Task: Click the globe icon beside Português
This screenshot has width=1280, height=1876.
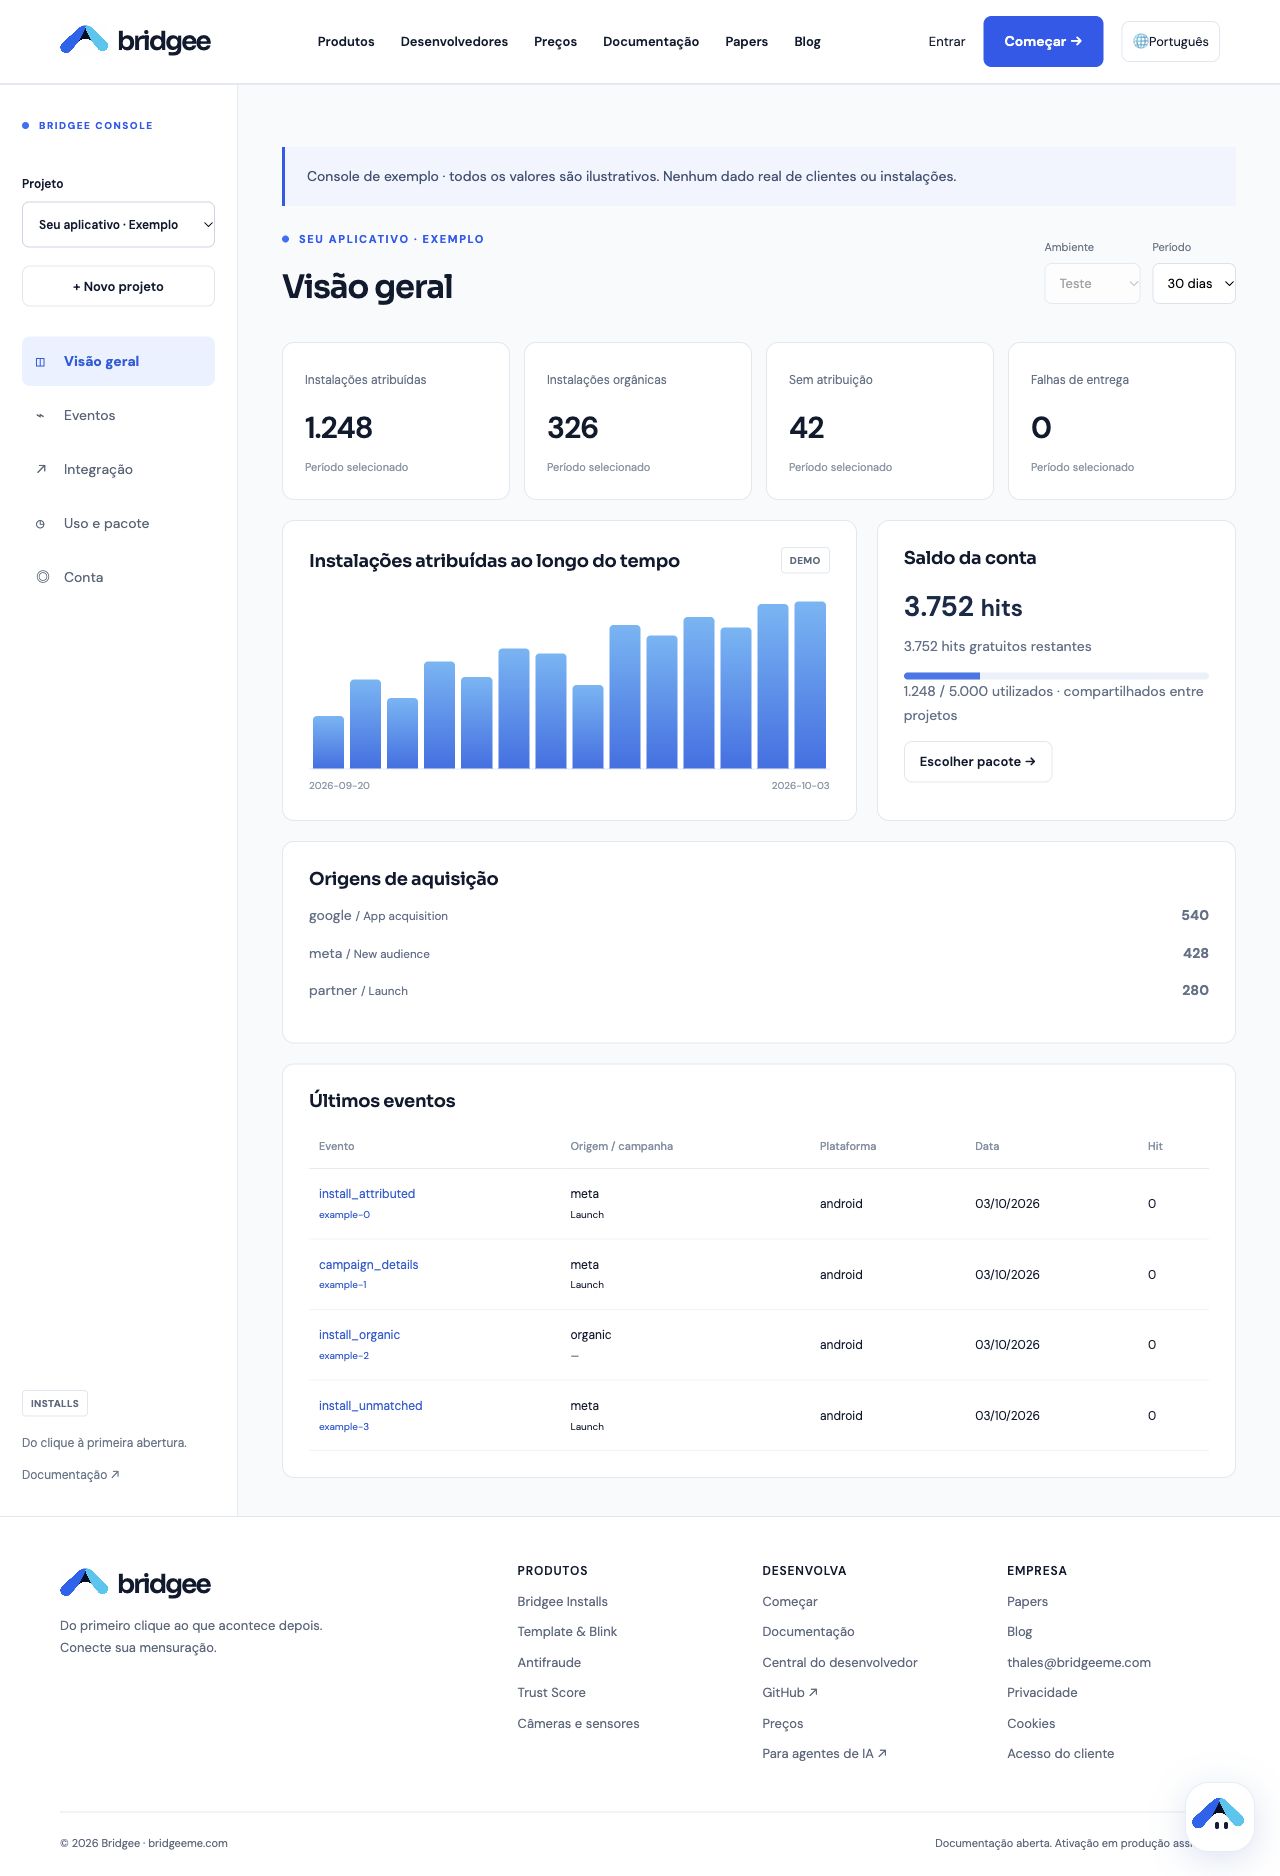Action: click(1140, 41)
